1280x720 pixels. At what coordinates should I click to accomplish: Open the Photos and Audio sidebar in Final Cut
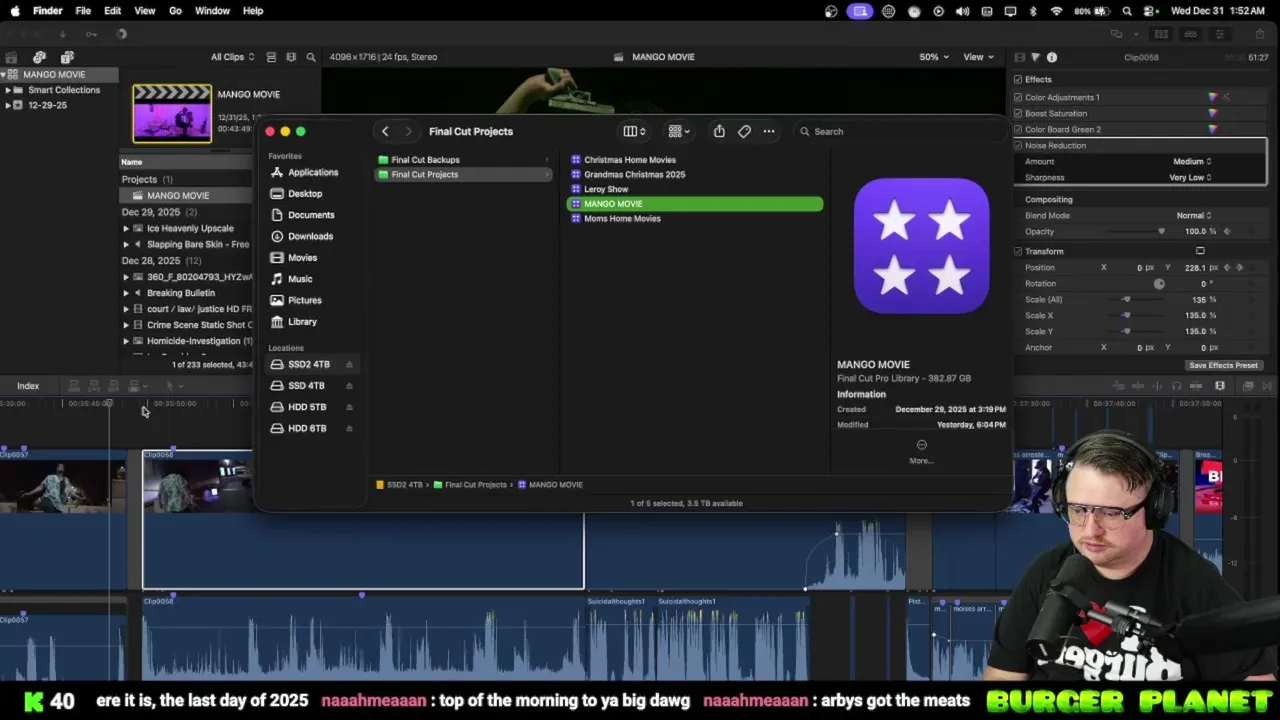coord(39,57)
